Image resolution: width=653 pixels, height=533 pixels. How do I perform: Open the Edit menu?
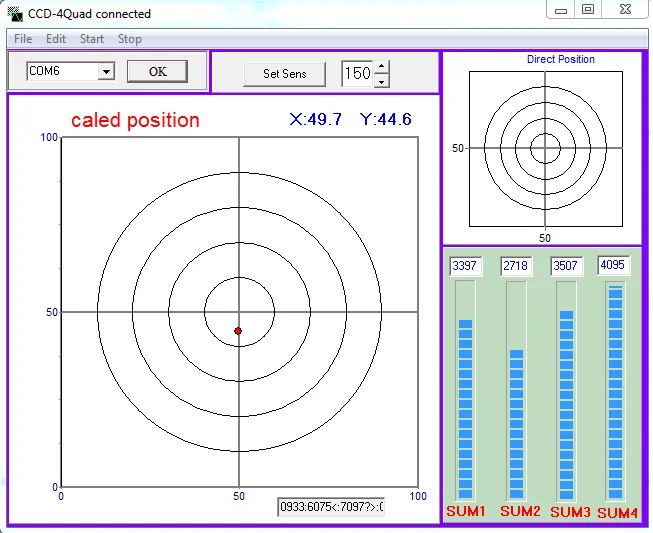point(56,39)
